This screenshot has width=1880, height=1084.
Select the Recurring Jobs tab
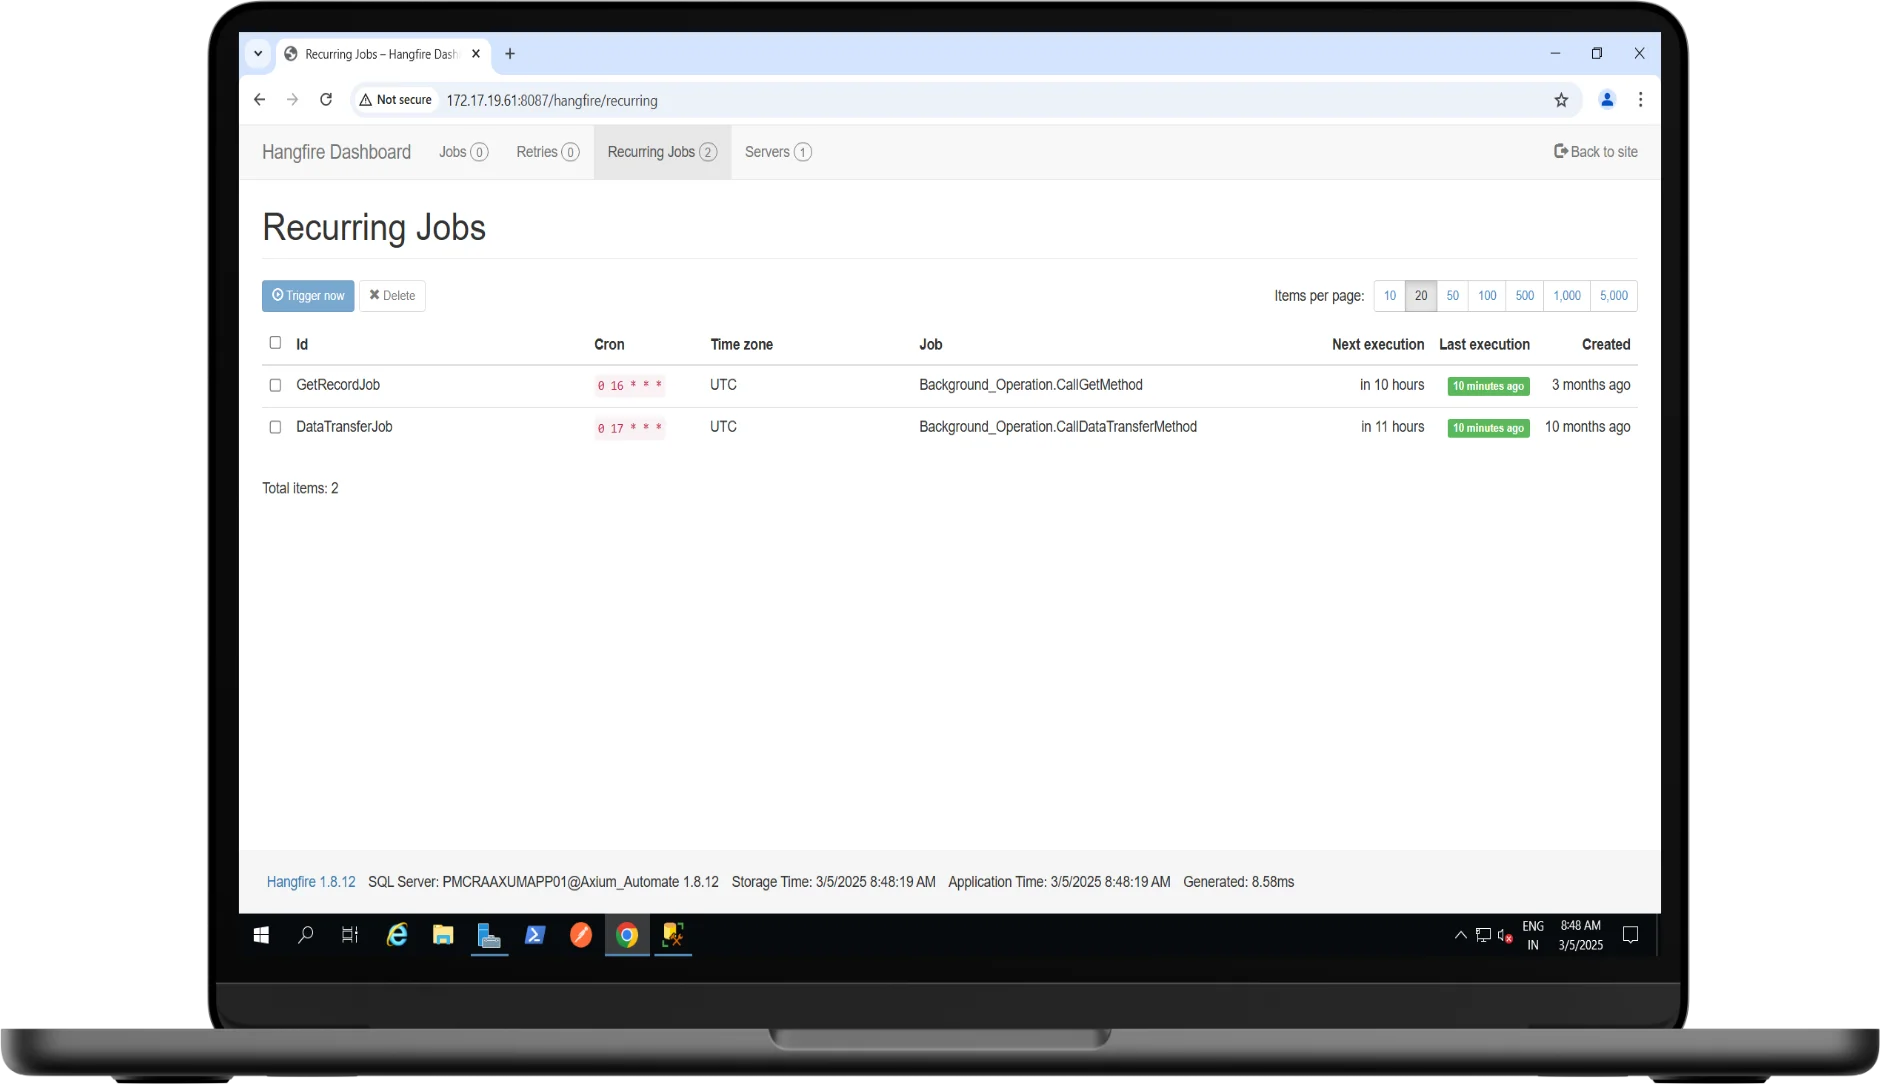[x=662, y=152]
